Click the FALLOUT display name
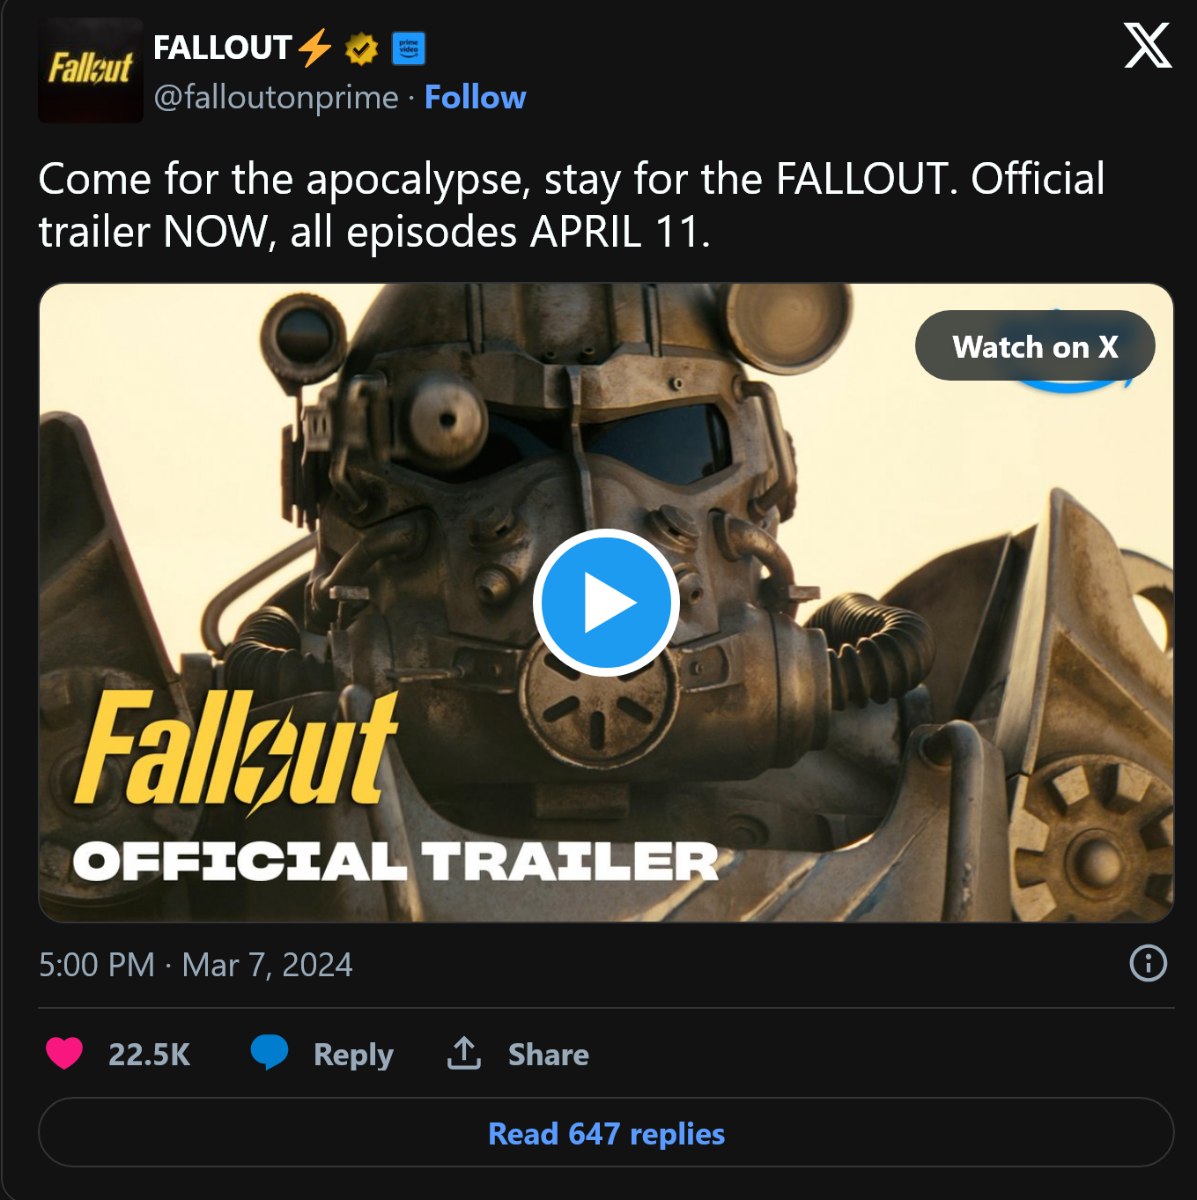Screen dimensions: 1197x1200 click(x=221, y=48)
